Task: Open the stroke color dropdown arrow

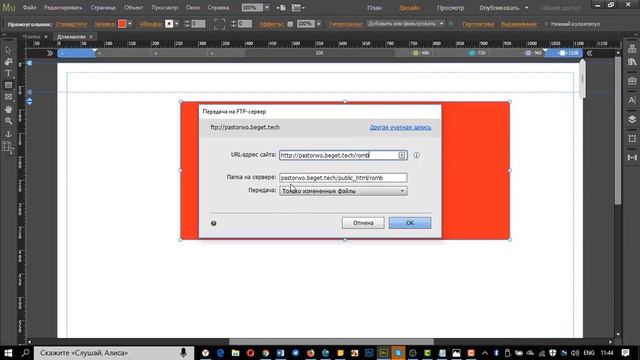Action: coord(177,24)
